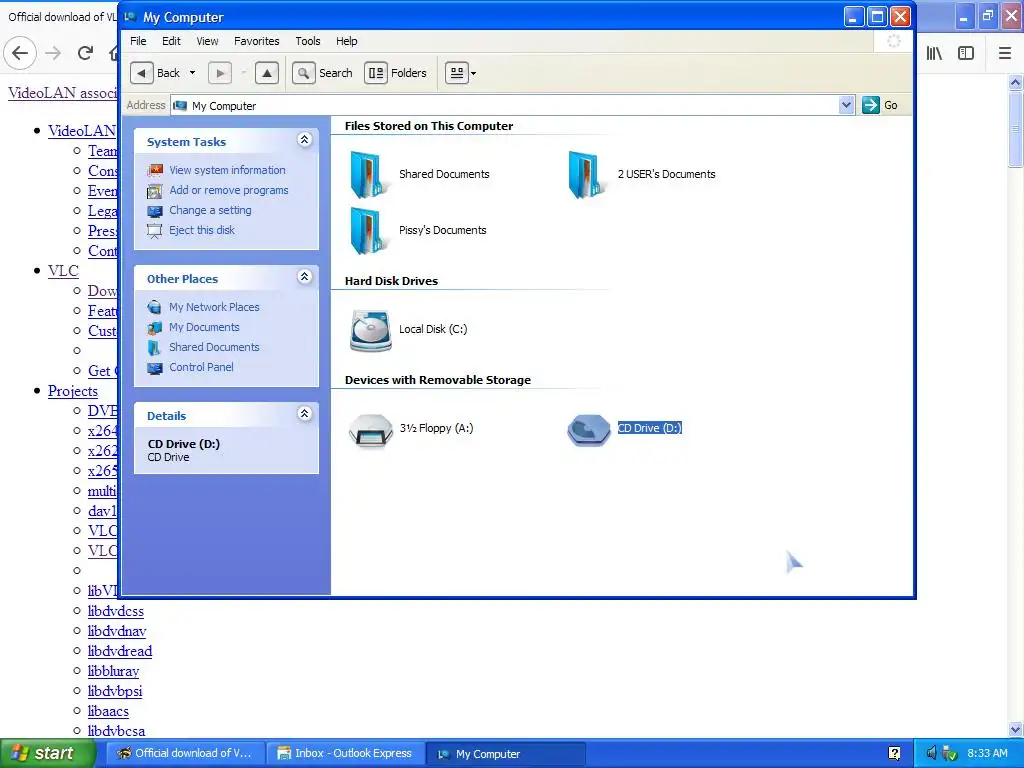Select the CD Drive (D:) label
The image size is (1024, 768).
pyautogui.click(x=650, y=428)
